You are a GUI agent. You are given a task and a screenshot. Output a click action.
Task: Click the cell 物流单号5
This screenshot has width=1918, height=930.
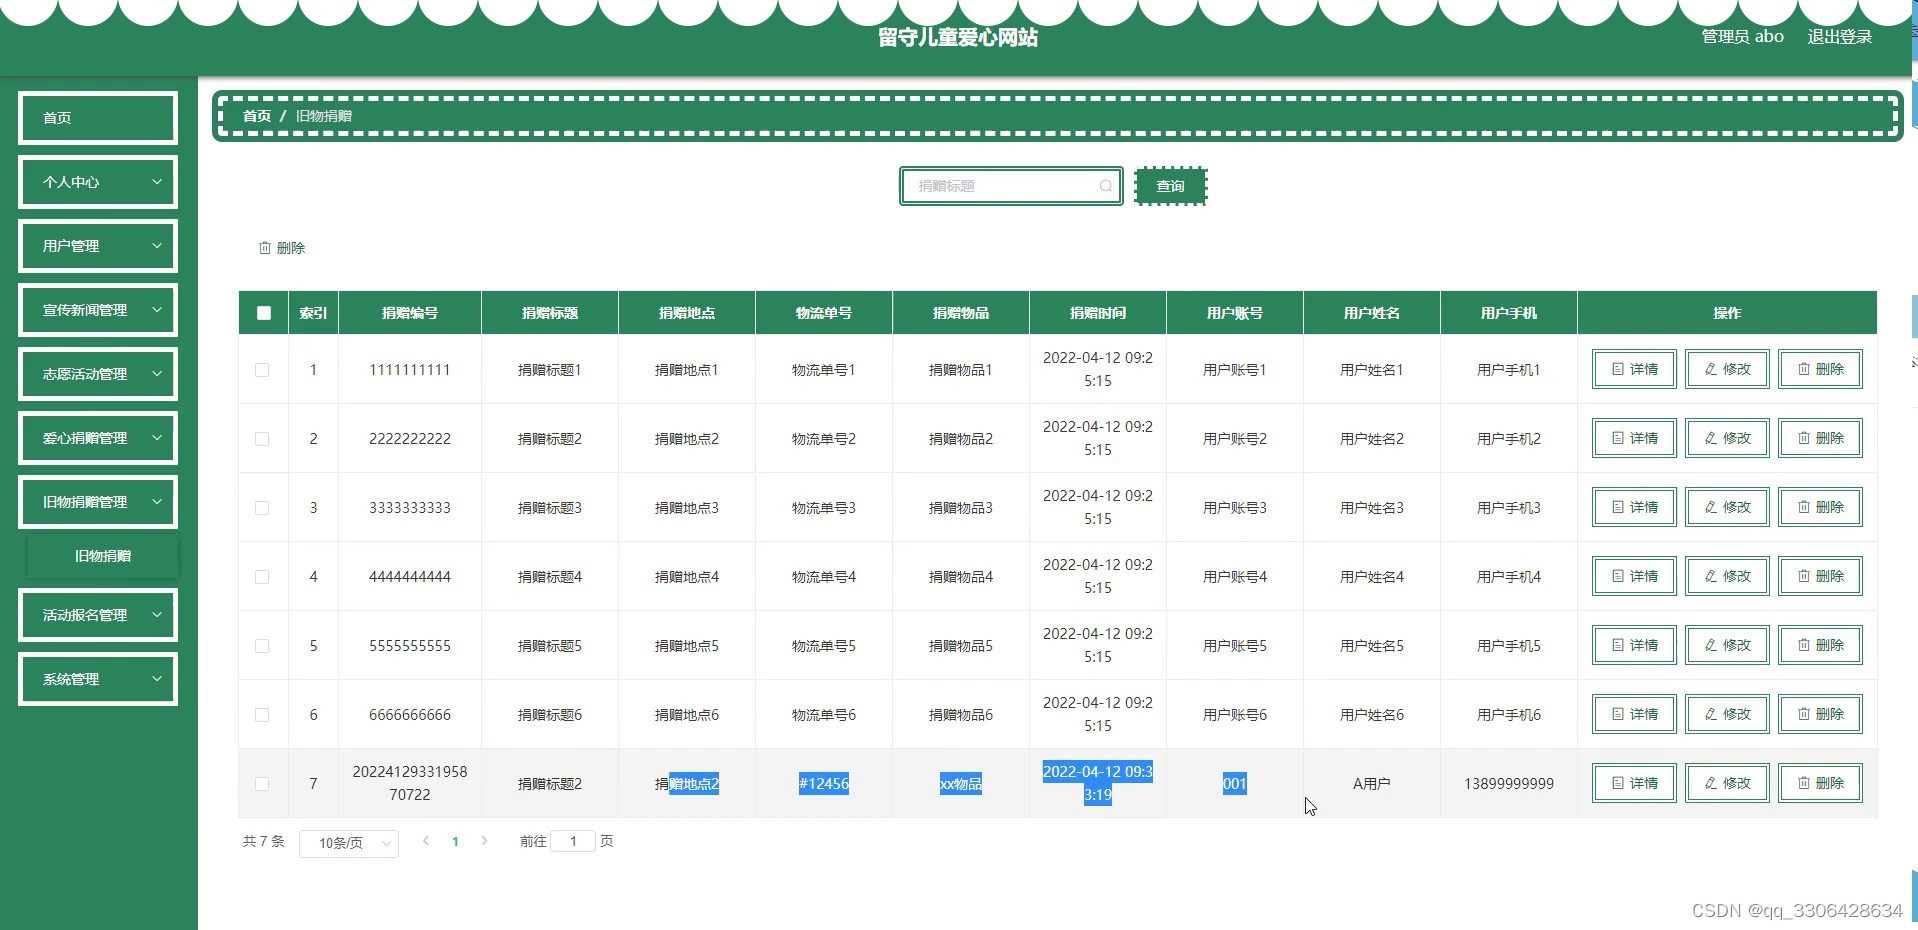pyautogui.click(x=824, y=646)
